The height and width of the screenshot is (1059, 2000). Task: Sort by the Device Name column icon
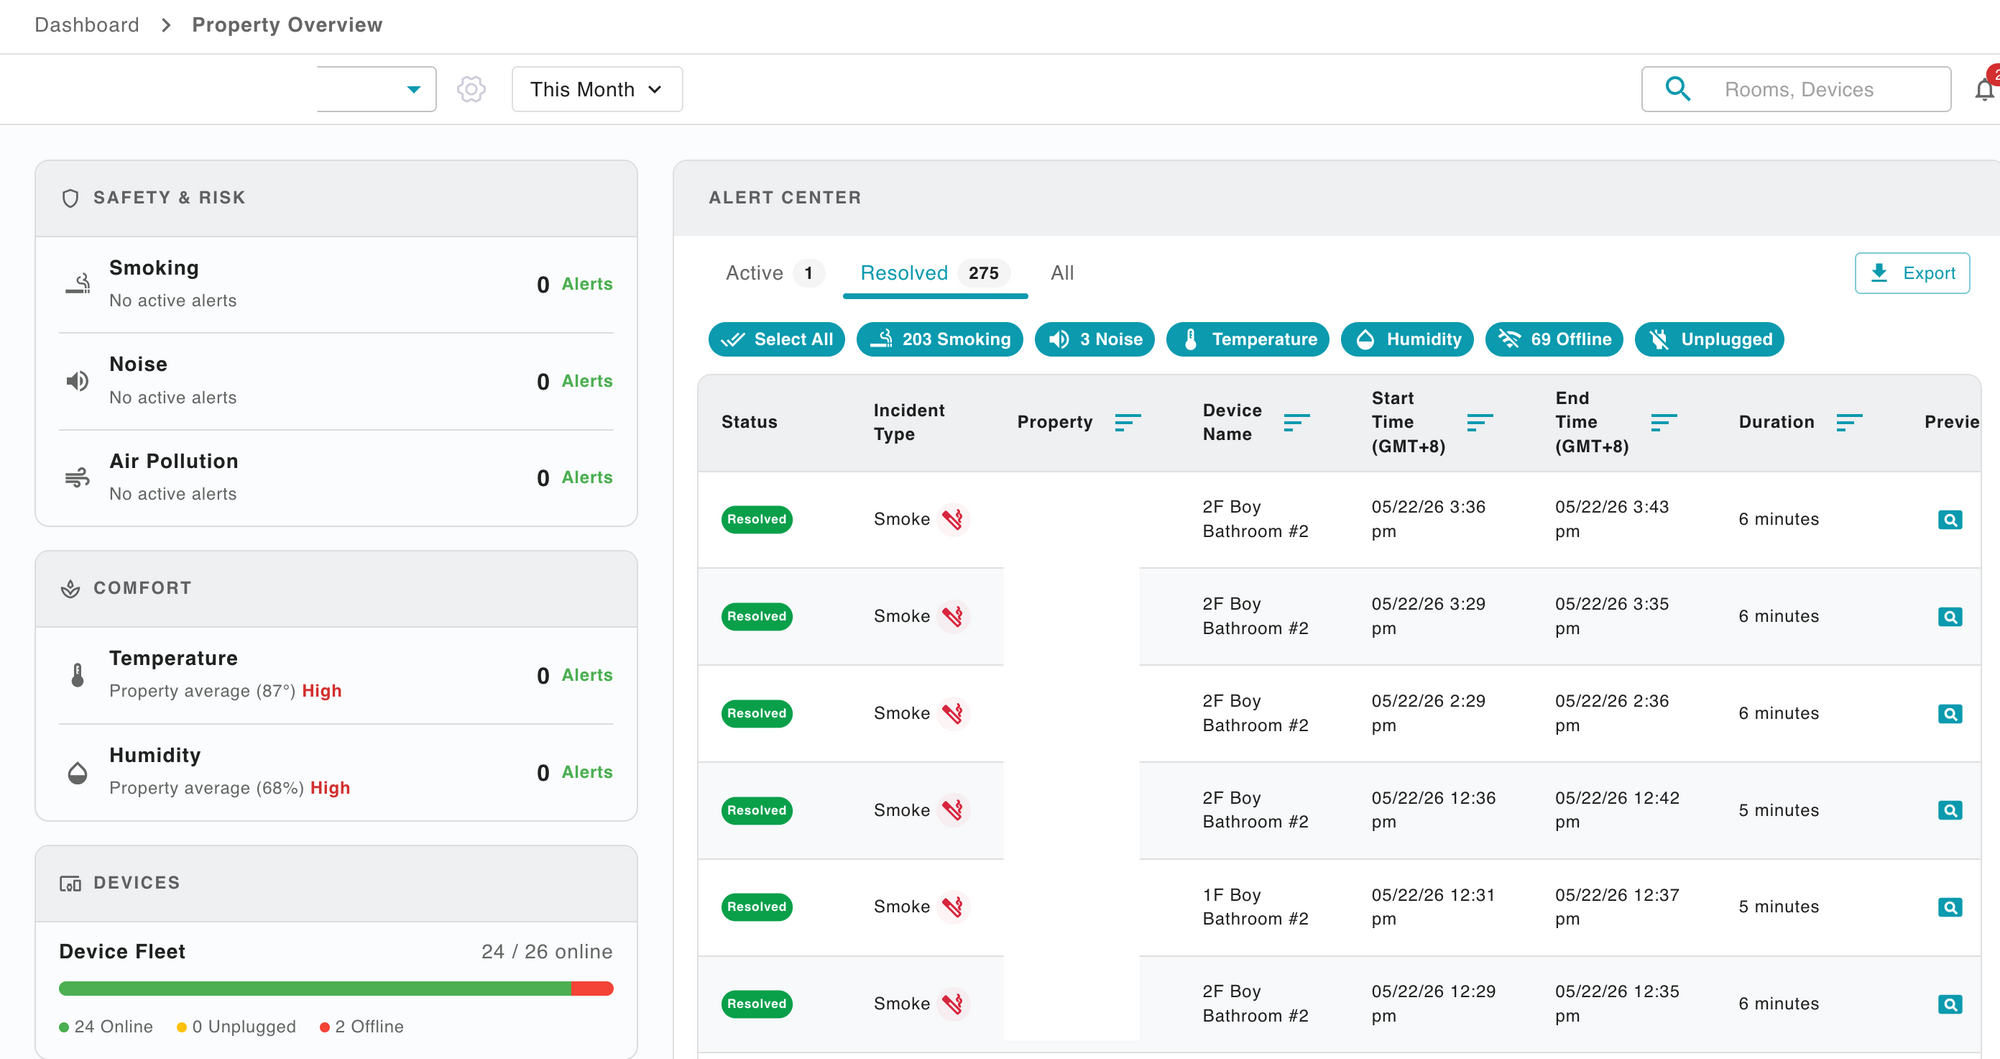1296,422
